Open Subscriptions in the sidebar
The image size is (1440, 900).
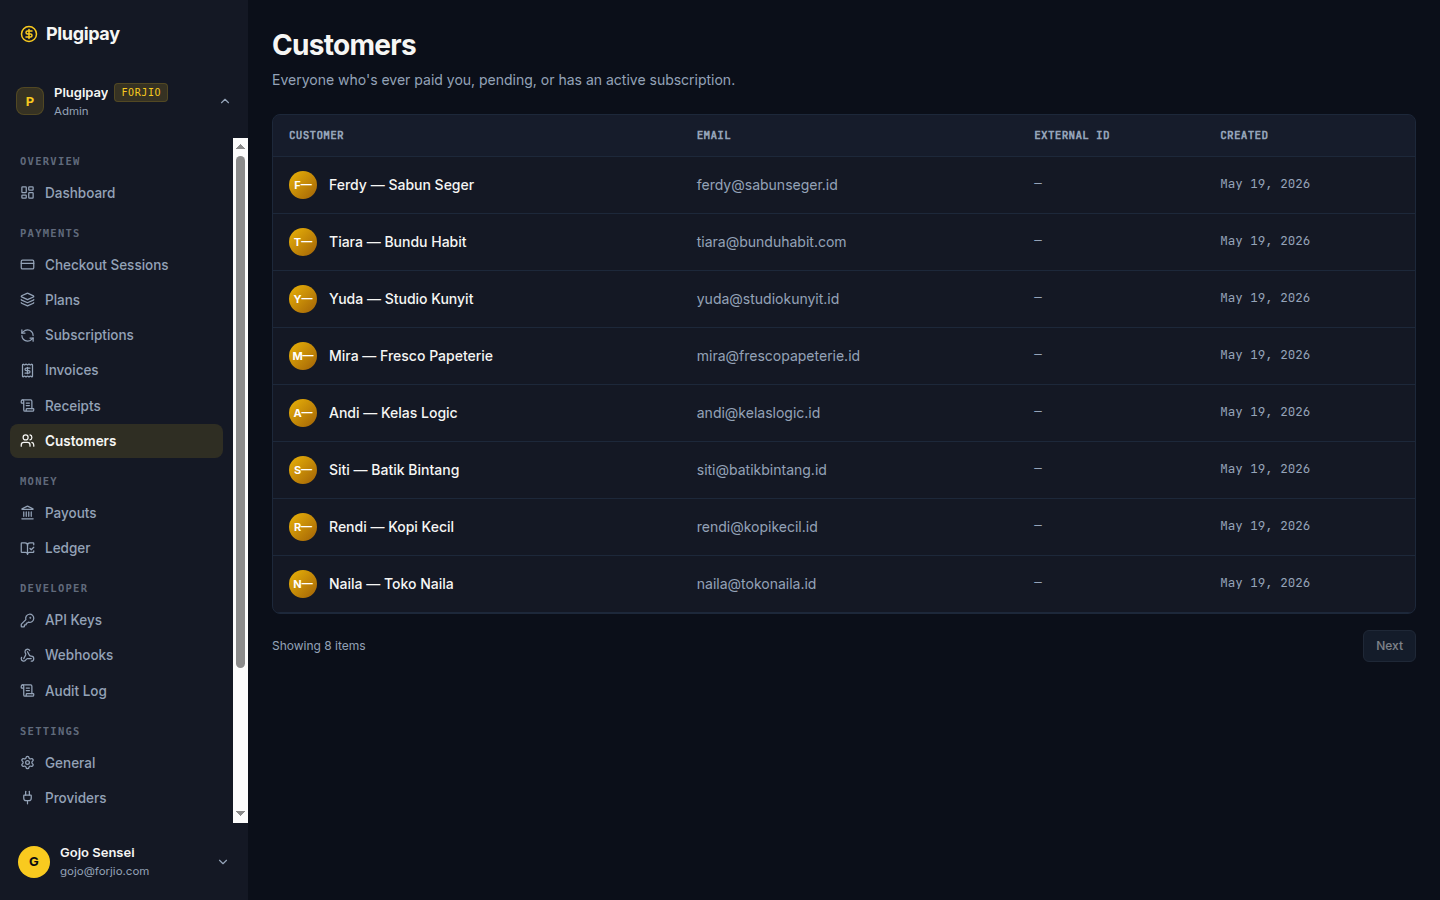pos(116,335)
